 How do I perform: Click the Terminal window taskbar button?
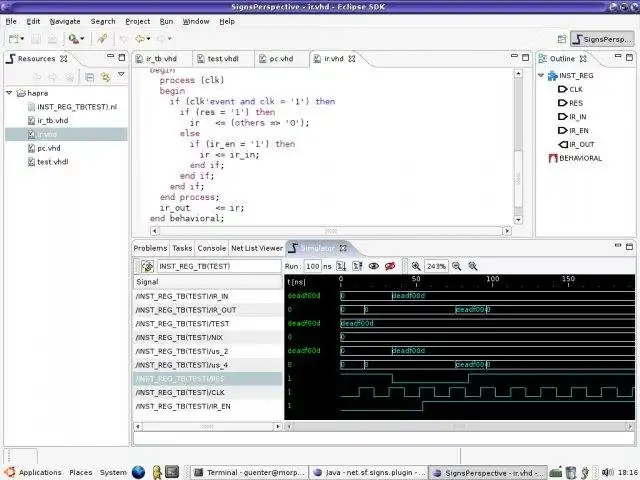248,472
